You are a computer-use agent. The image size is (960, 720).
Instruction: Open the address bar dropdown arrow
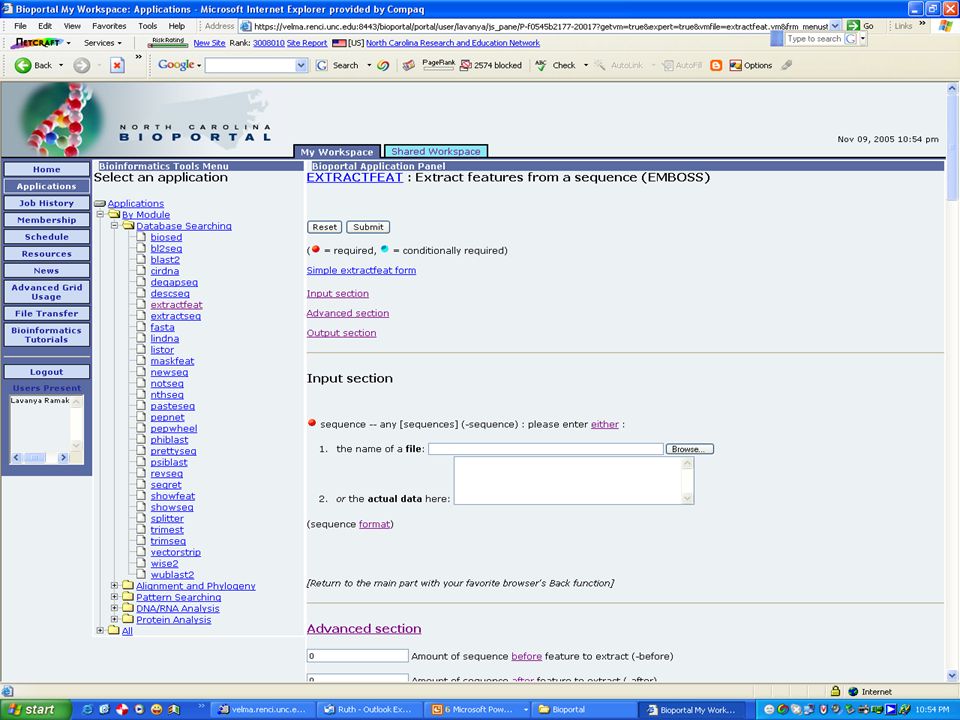pyautogui.click(x=835, y=26)
